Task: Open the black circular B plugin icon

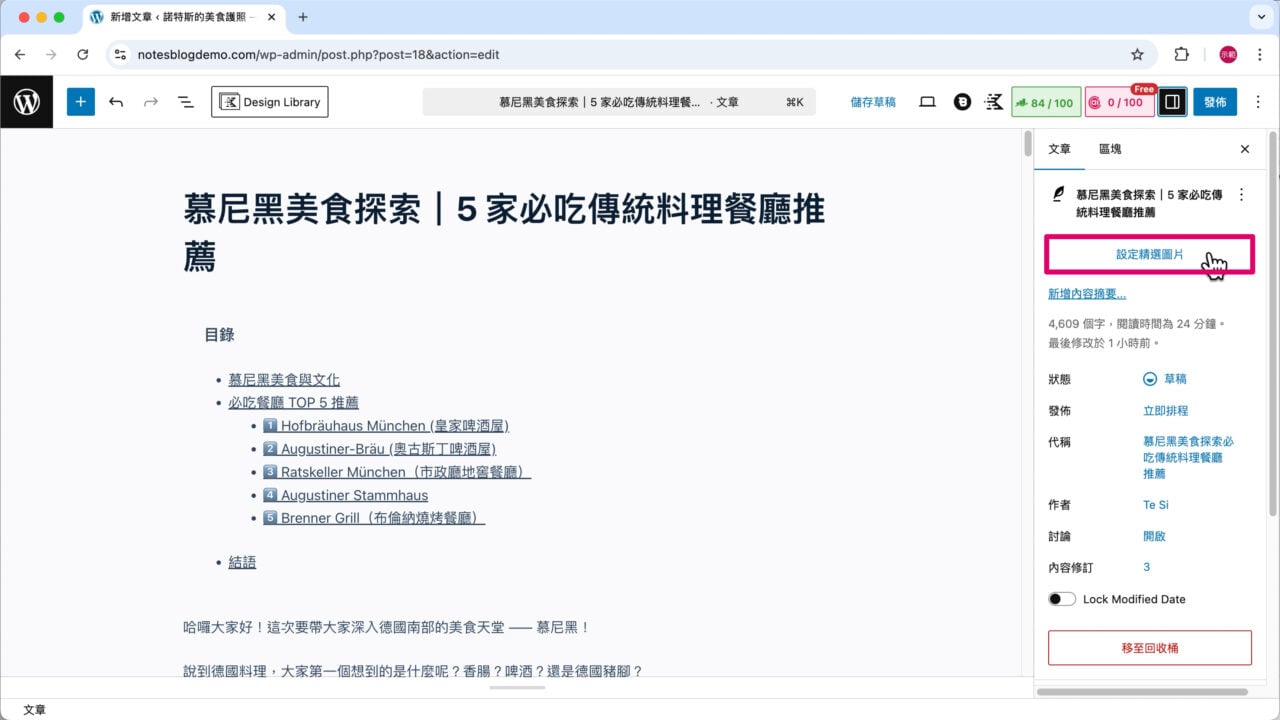Action: coord(962,101)
